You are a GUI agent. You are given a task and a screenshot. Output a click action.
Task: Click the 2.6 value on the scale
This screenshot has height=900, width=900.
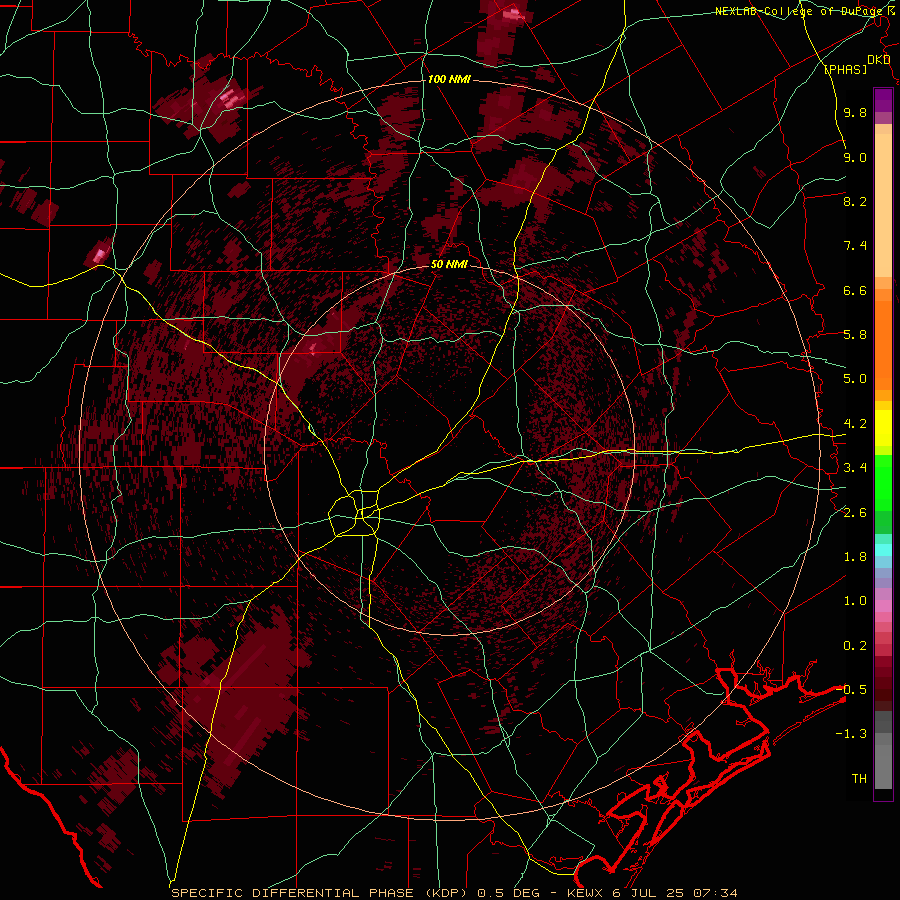pos(855,513)
